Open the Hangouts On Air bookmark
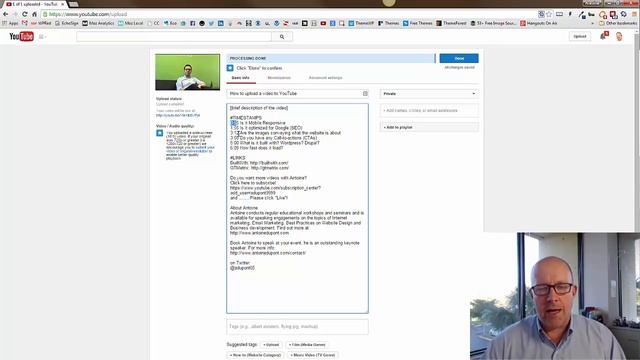640x360 pixels. (x=538, y=23)
